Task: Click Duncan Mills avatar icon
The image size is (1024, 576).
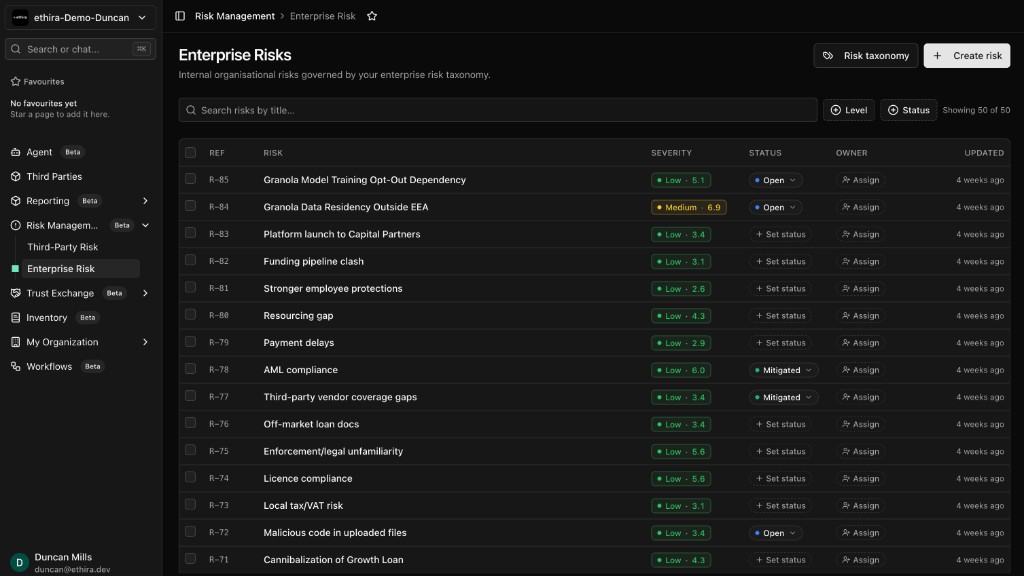Action: (x=20, y=562)
